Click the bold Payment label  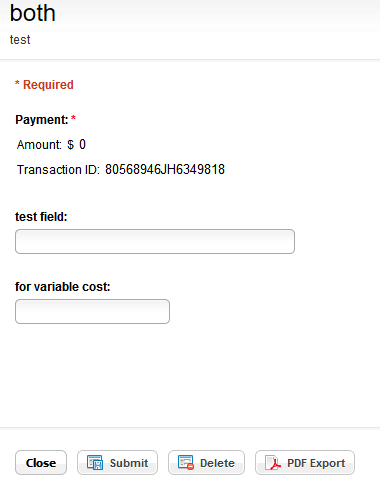(x=42, y=120)
